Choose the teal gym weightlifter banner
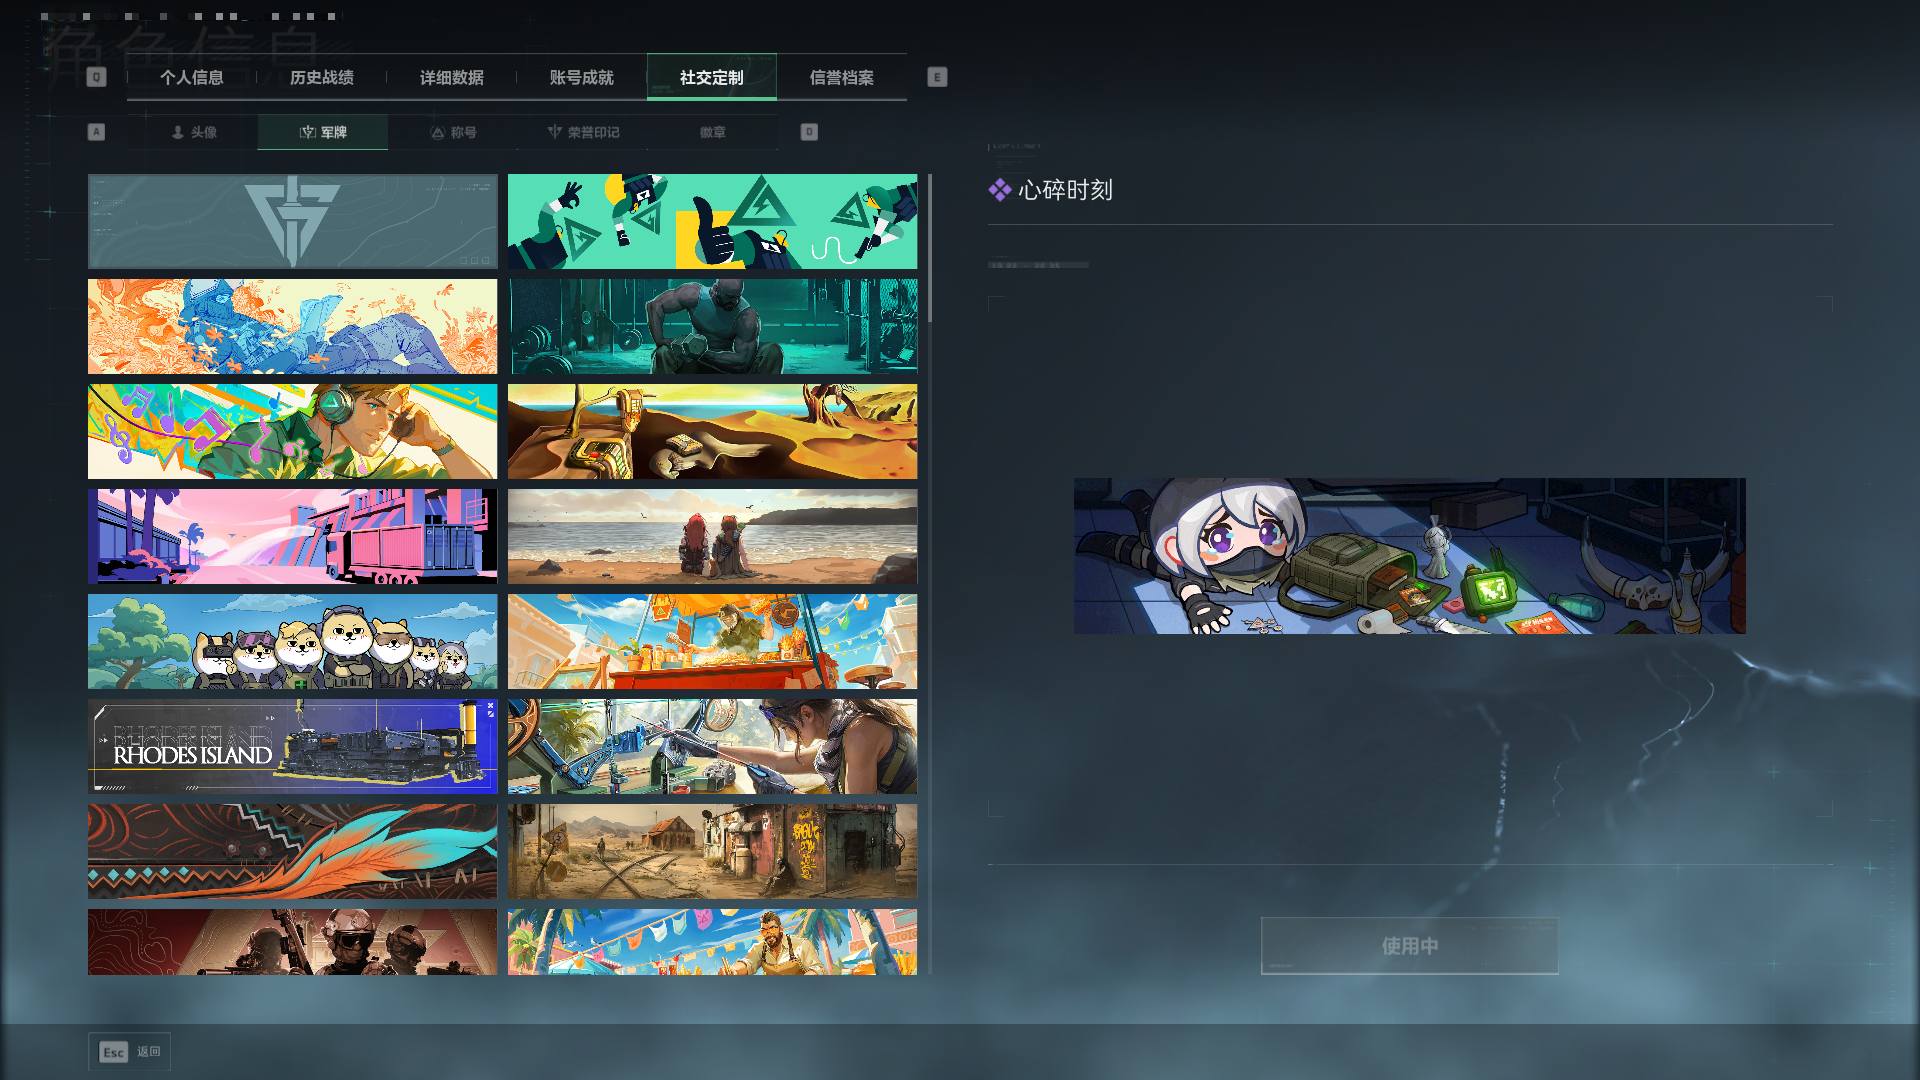The height and width of the screenshot is (1080, 1920). pyautogui.click(x=712, y=327)
